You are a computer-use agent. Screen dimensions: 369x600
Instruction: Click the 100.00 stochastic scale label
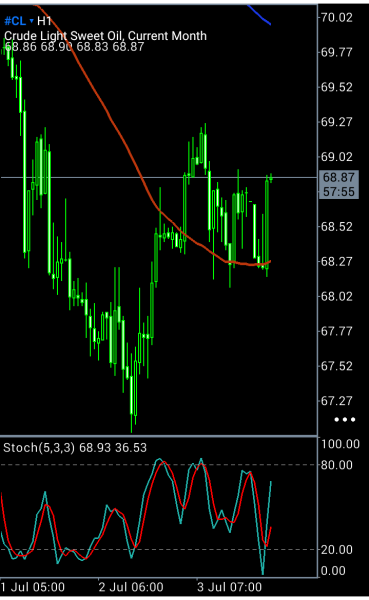pyautogui.click(x=340, y=444)
